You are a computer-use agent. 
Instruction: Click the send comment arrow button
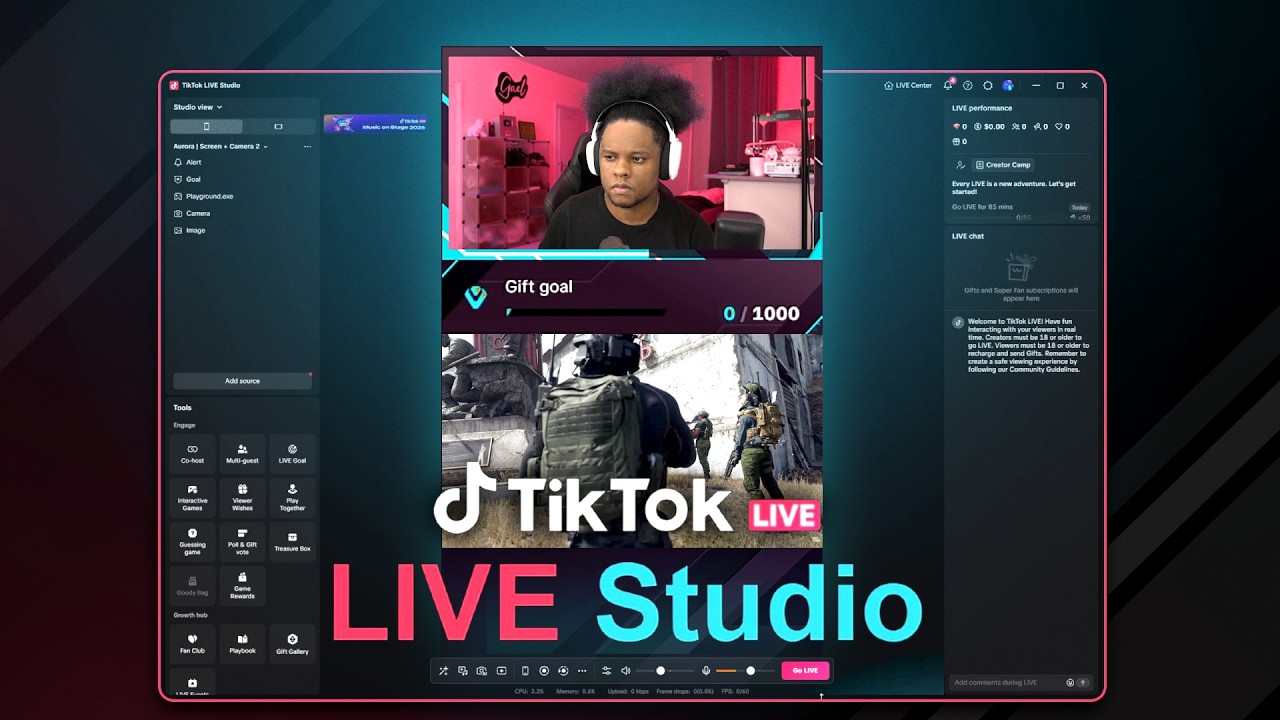click(x=1083, y=682)
